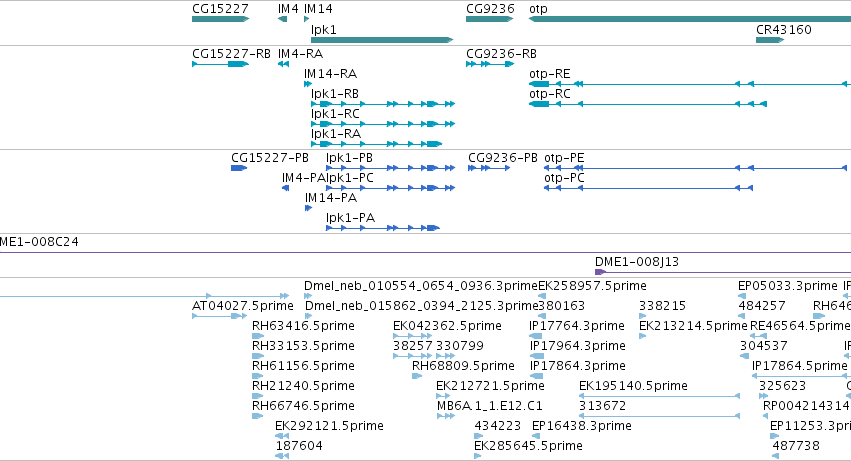Click the IP17864.5prime EST label
The height and width of the screenshot is (461, 851).
(799, 366)
